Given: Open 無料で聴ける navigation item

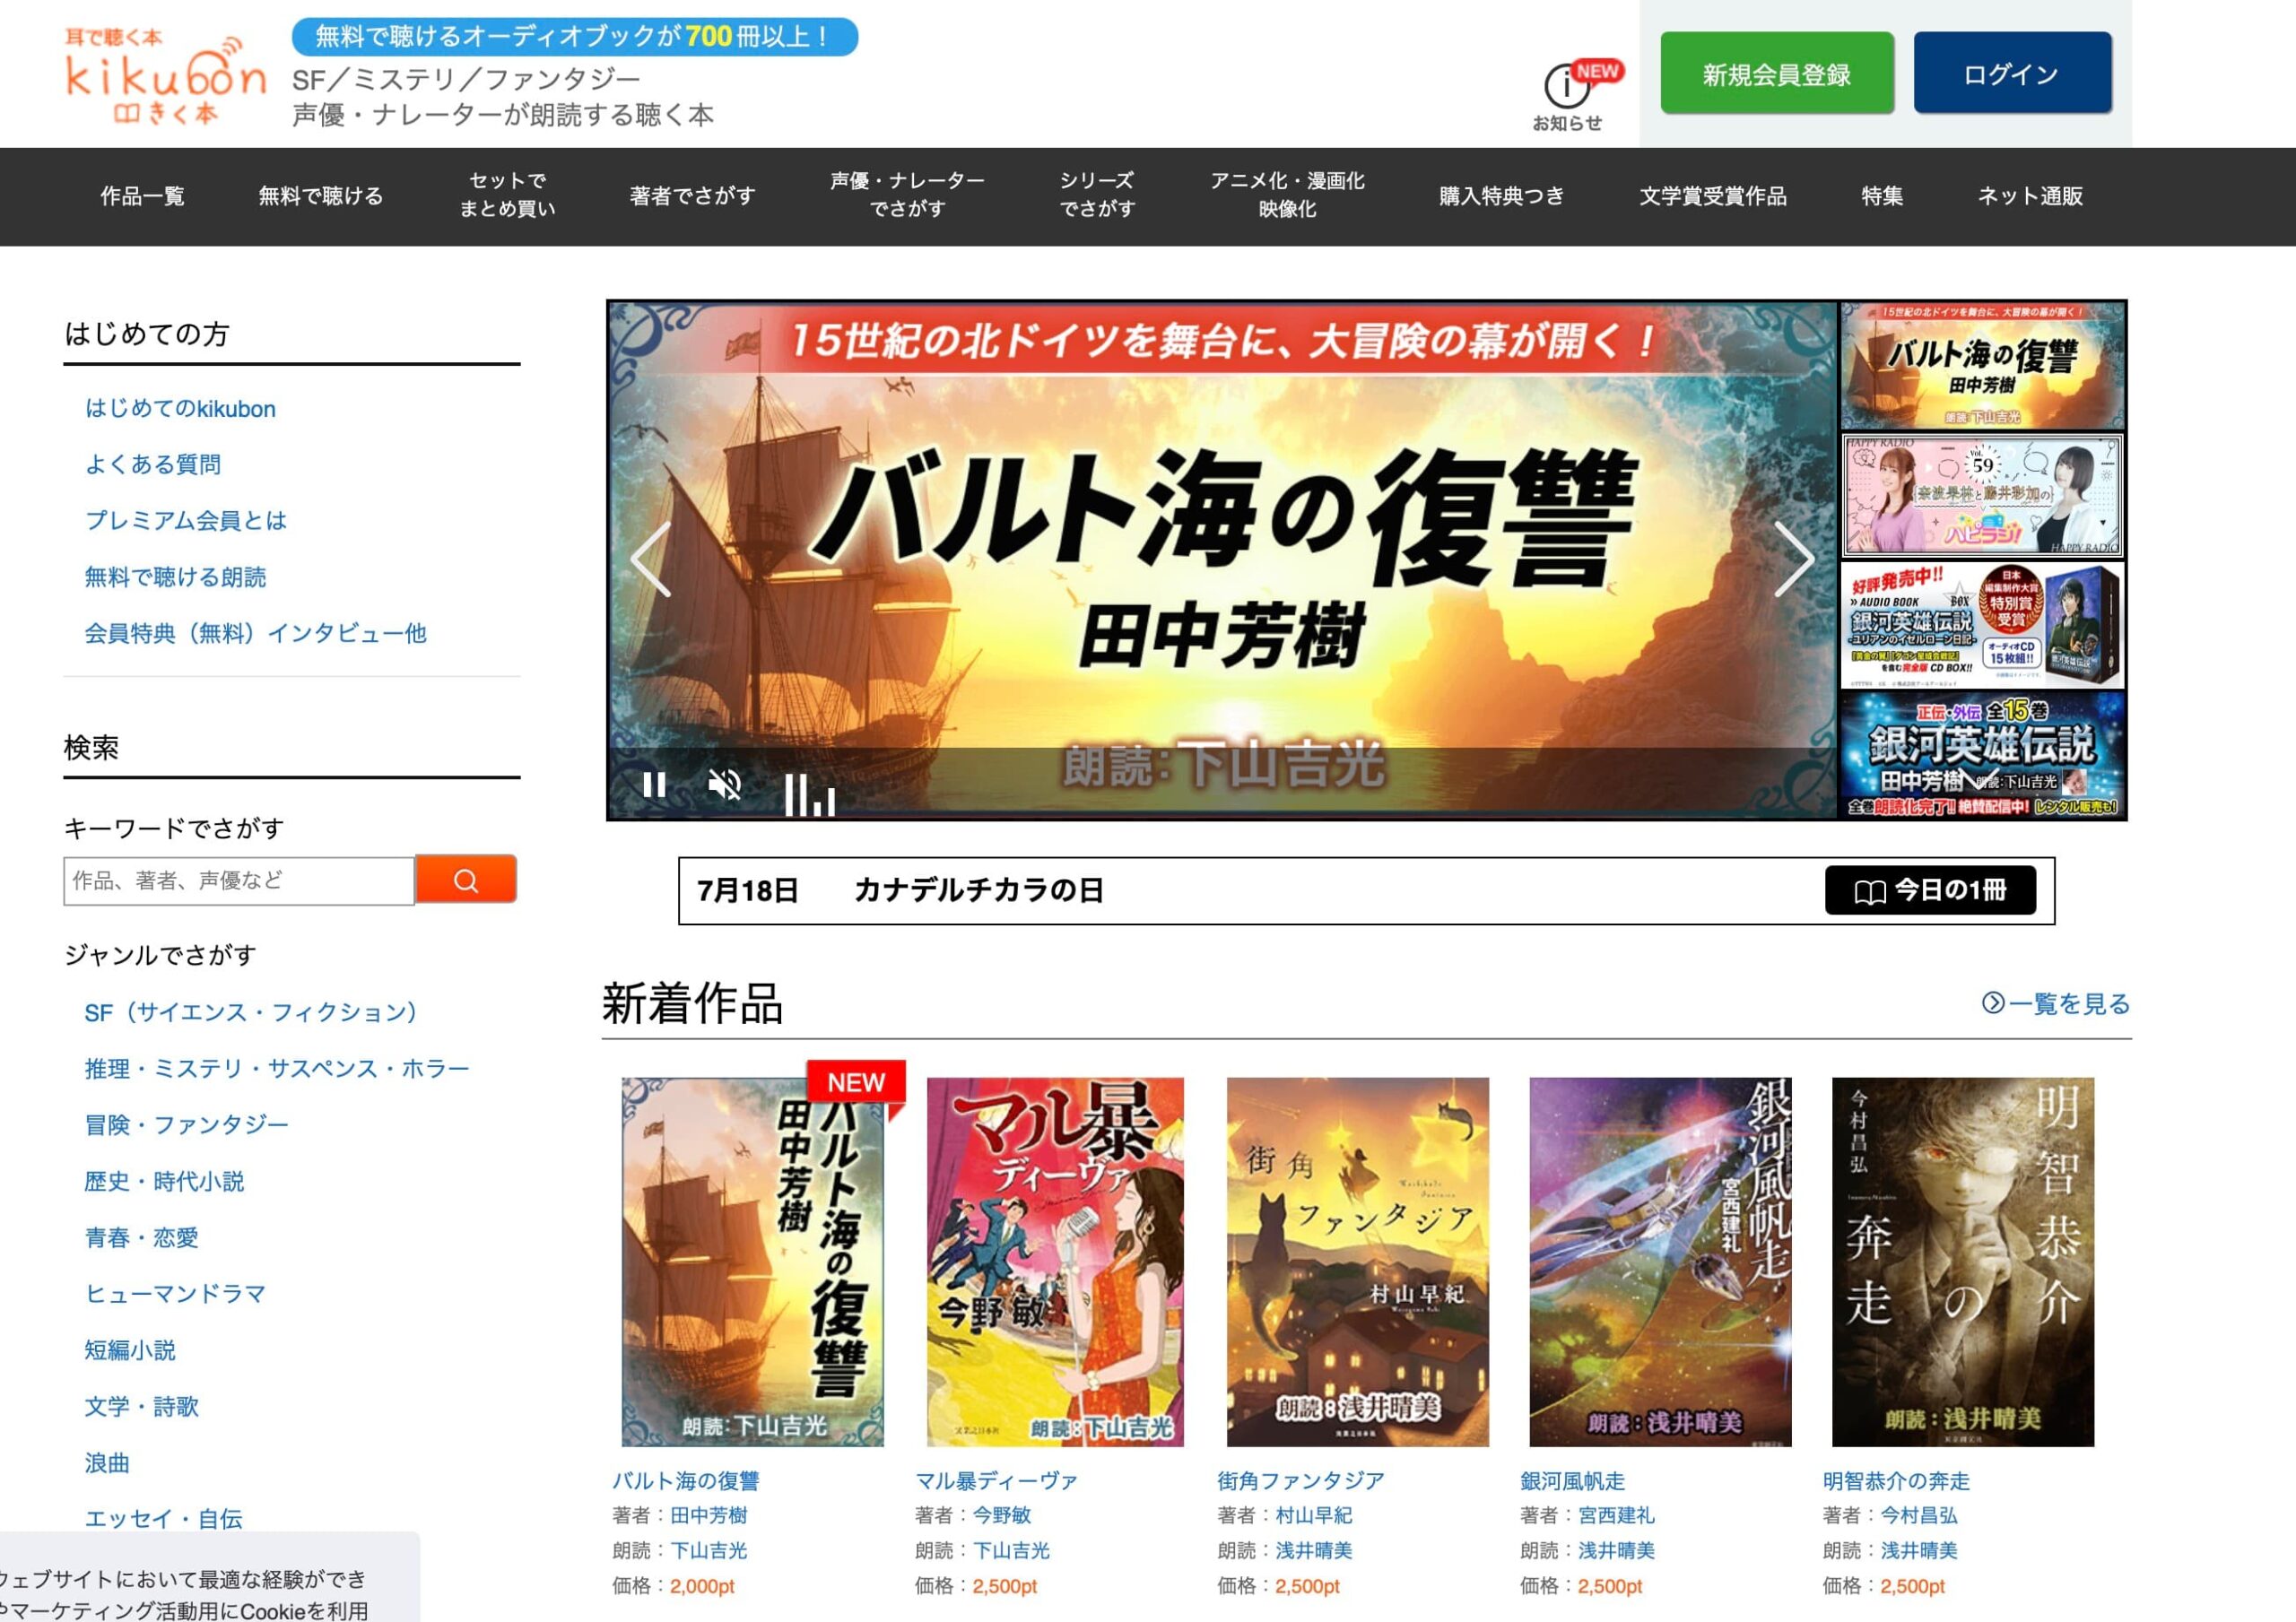Looking at the screenshot, I should [x=321, y=196].
